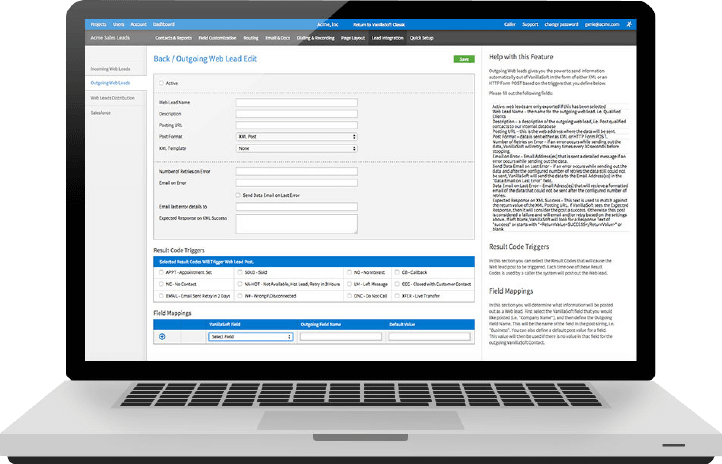722x464 pixels.
Task: Check EMAIL - Email Sent Retry checkbox
Action: pyautogui.click(x=161, y=296)
